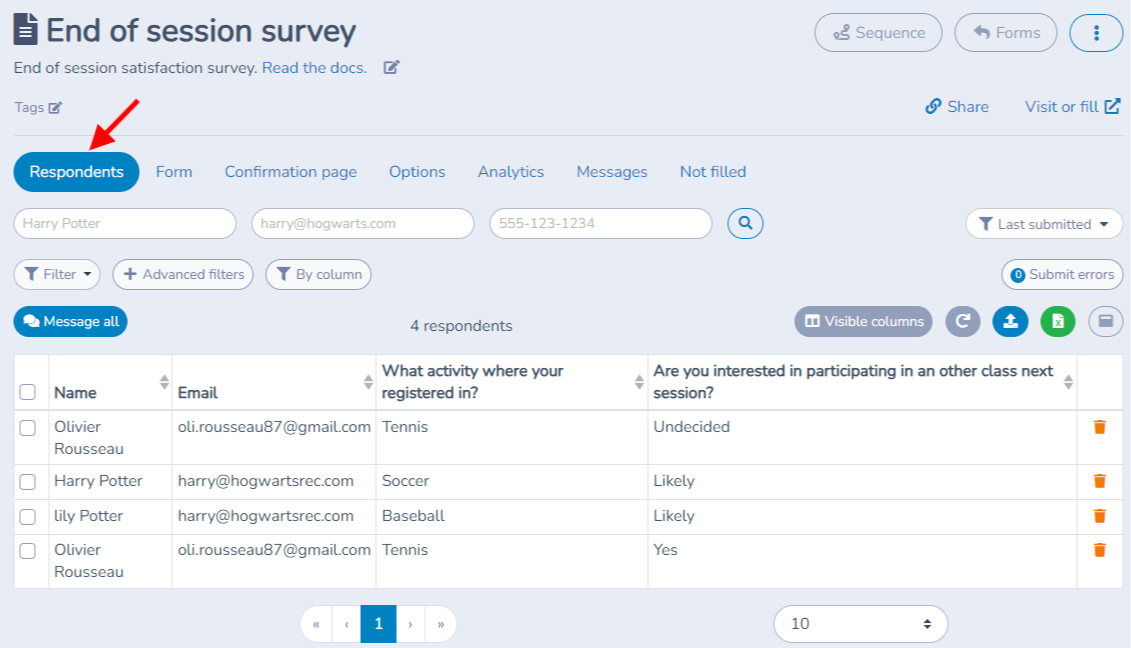Go back to Forms
The image size is (1131, 648).
click(1005, 33)
